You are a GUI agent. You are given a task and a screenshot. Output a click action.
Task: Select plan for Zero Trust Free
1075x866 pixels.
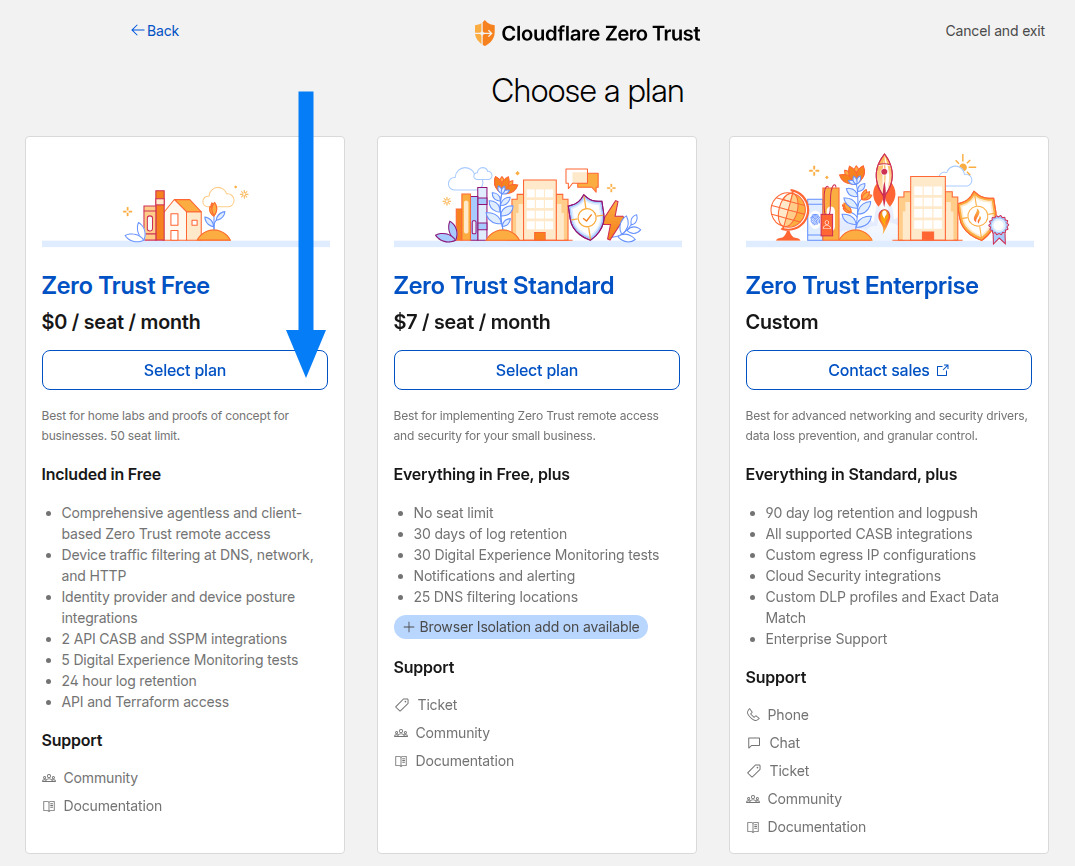pos(184,370)
